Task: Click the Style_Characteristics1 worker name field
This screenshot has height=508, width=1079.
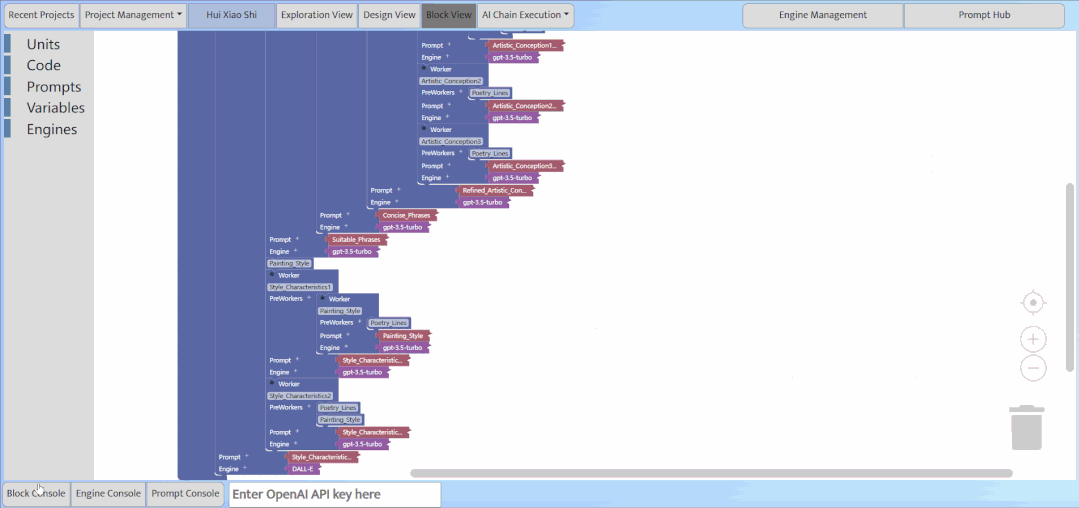Action: [x=301, y=286]
